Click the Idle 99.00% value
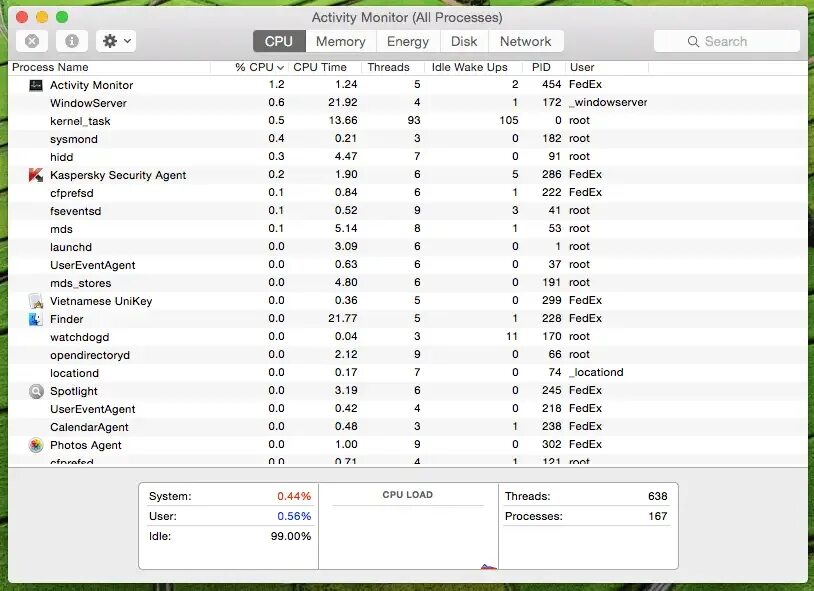This screenshot has width=814, height=591. tap(291, 536)
